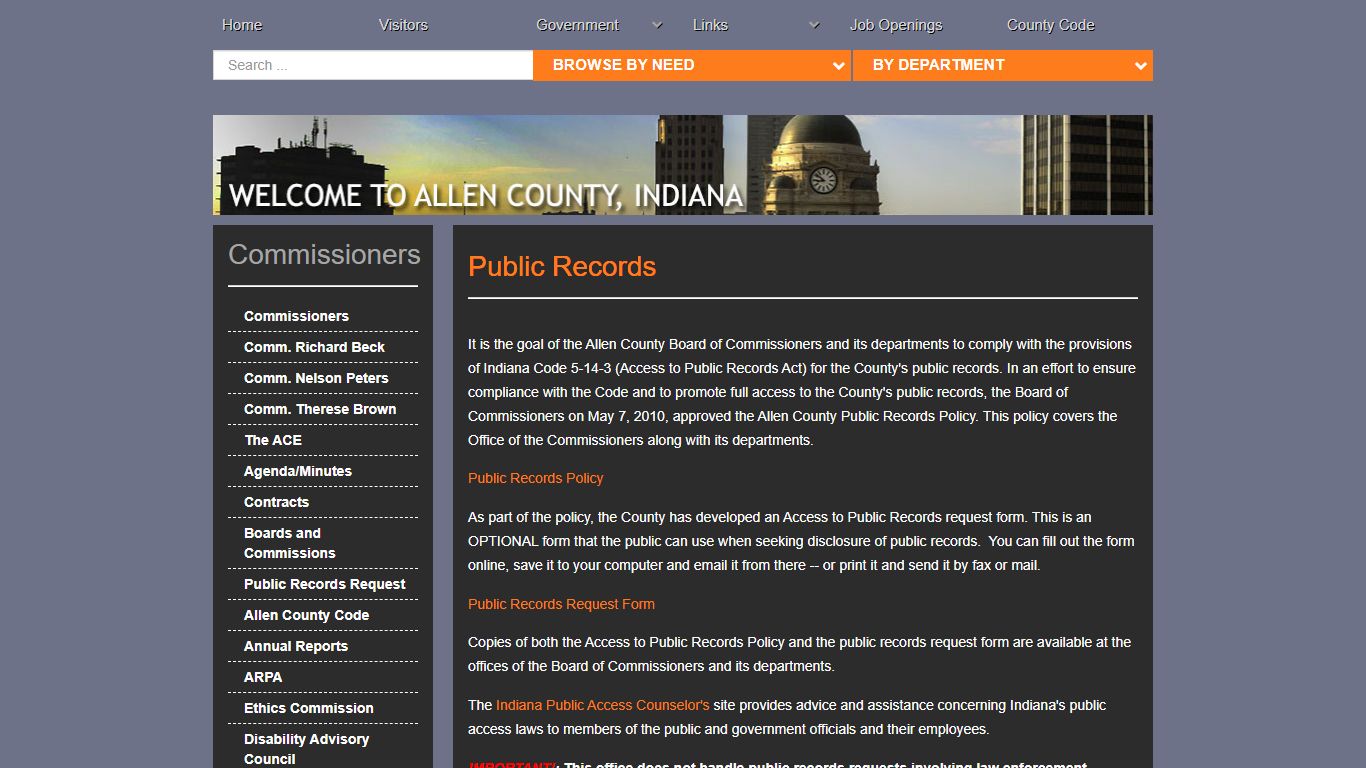The image size is (1366, 768).
Task: Open the Visitors menu item
Action: [403, 25]
